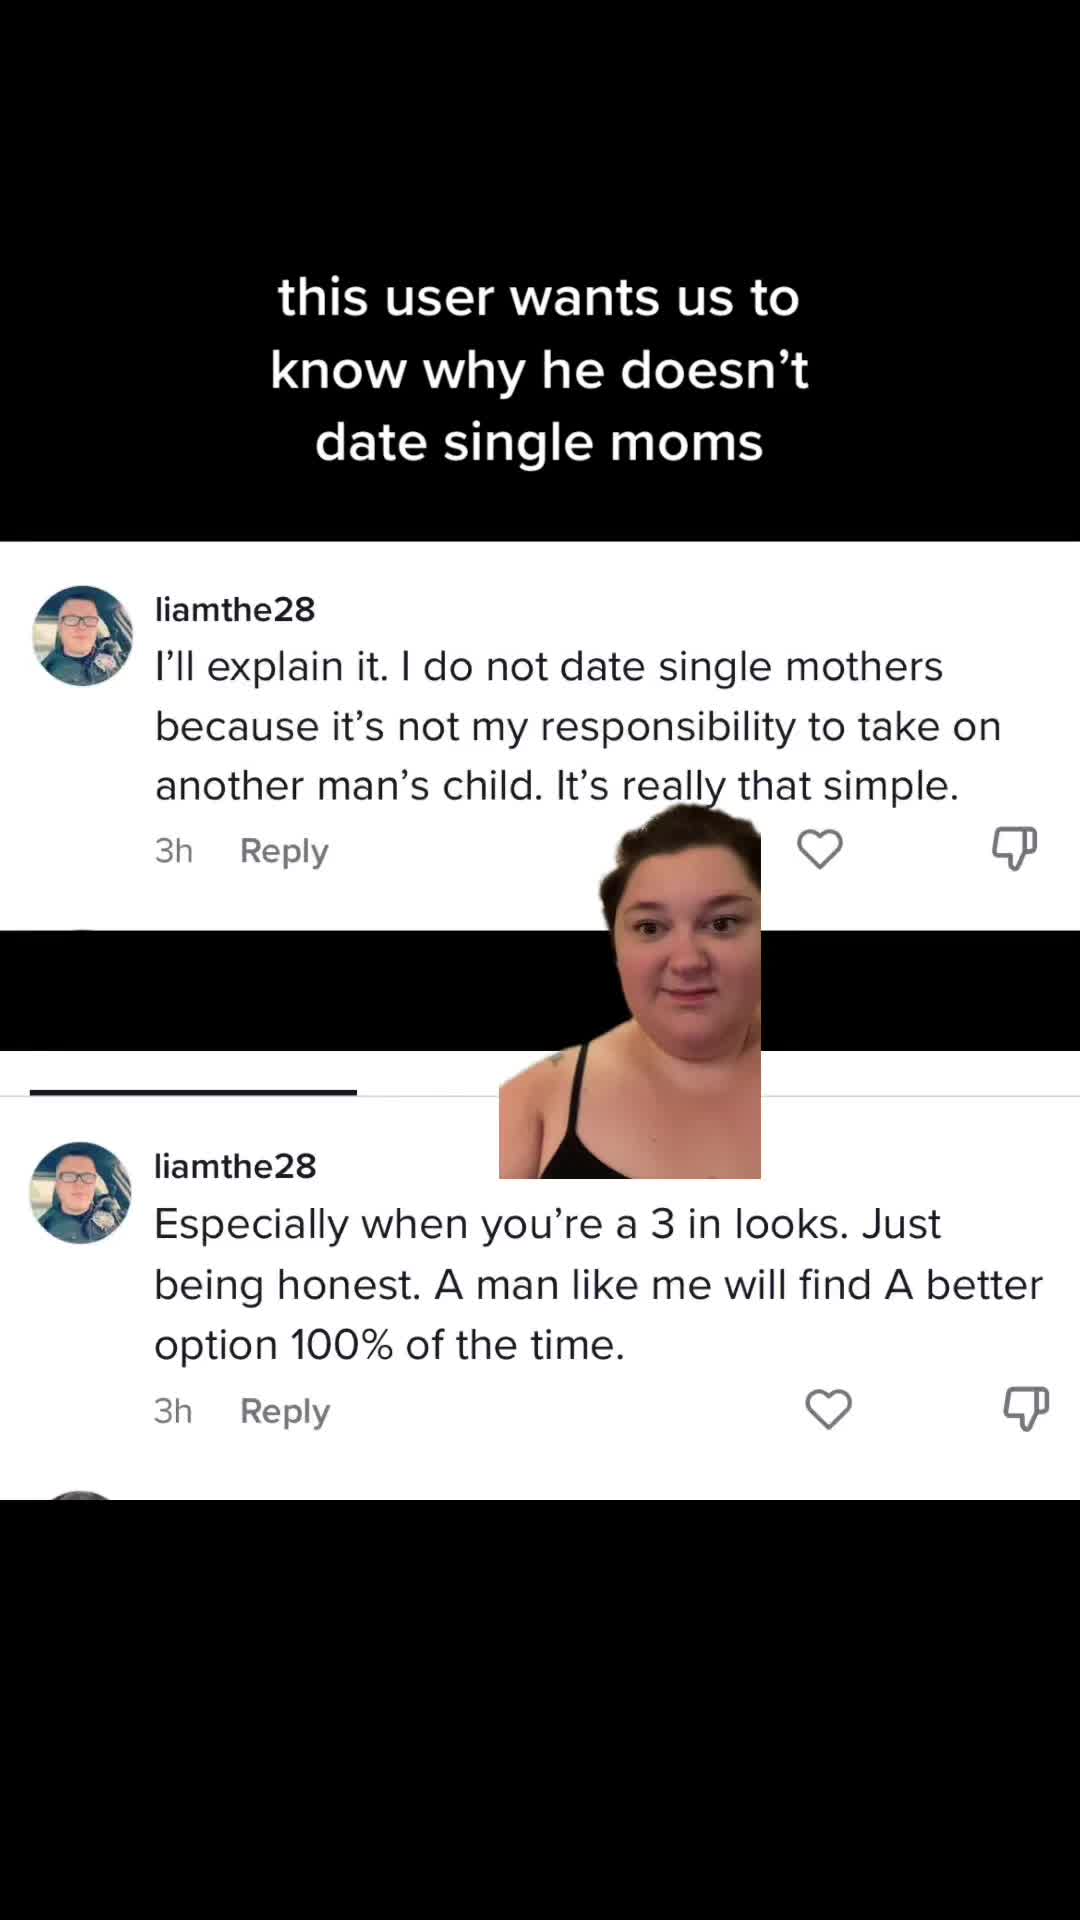Open avatar beside the 'I'll explain it' comment
This screenshot has height=1920, width=1080.
(x=83, y=636)
